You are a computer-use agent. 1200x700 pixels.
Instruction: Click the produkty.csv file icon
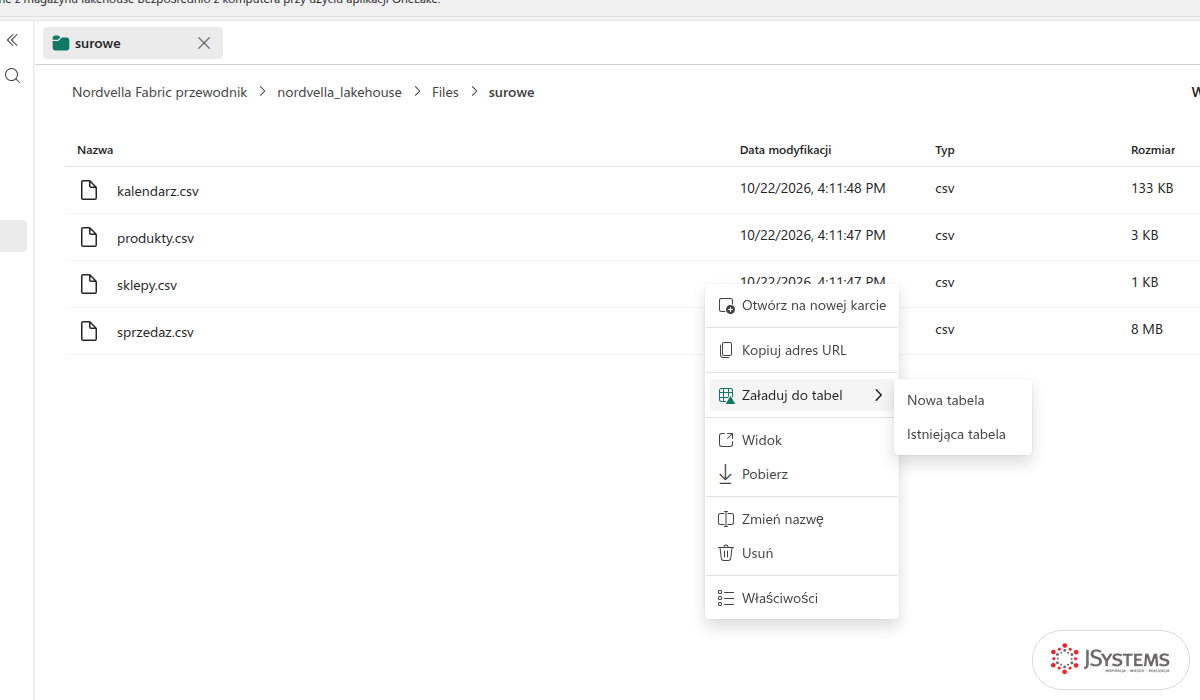click(89, 237)
